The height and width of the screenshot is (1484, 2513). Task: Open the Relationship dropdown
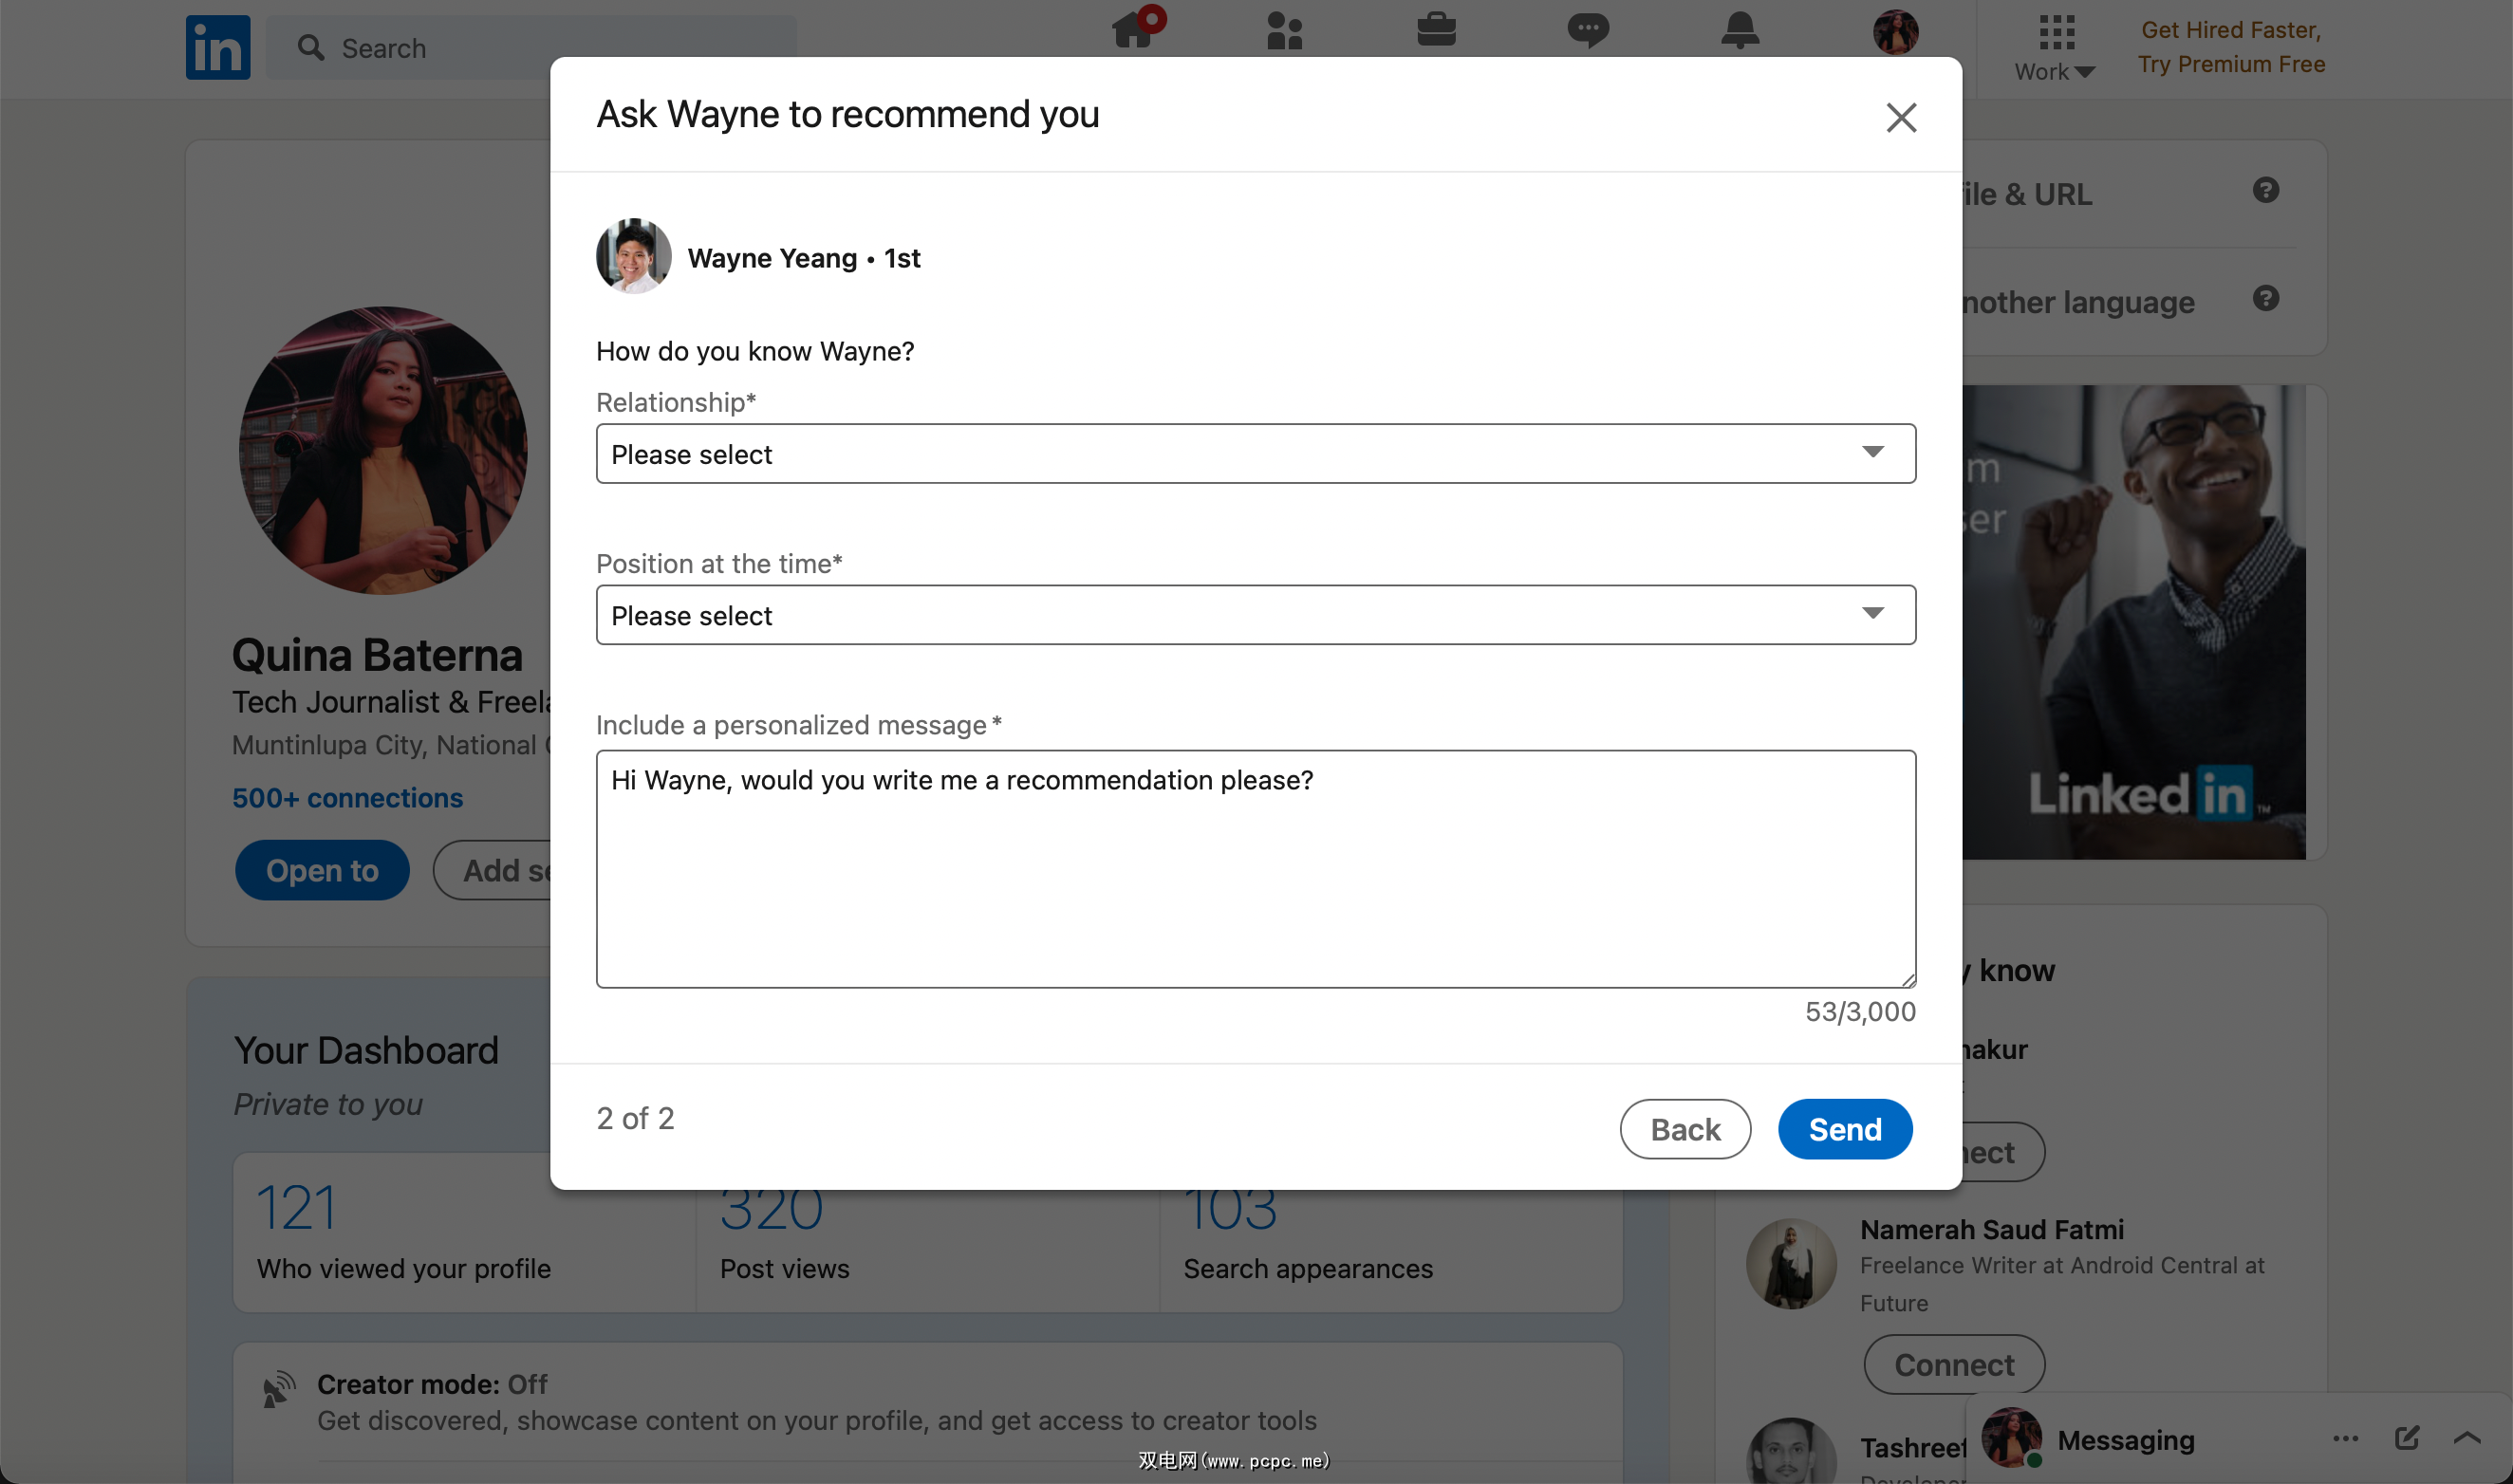pos(1255,454)
